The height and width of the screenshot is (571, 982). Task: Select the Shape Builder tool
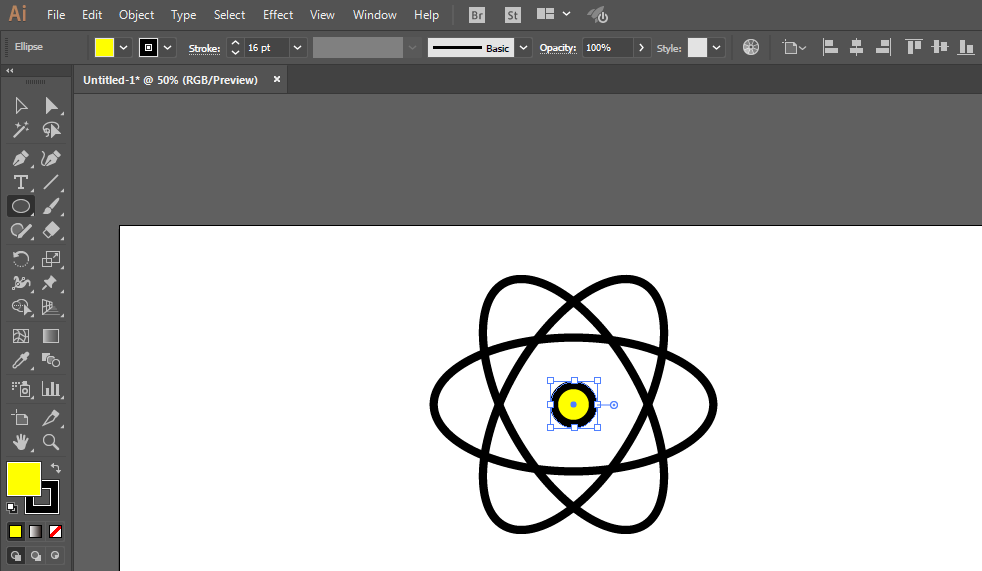(x=21, y=307)
